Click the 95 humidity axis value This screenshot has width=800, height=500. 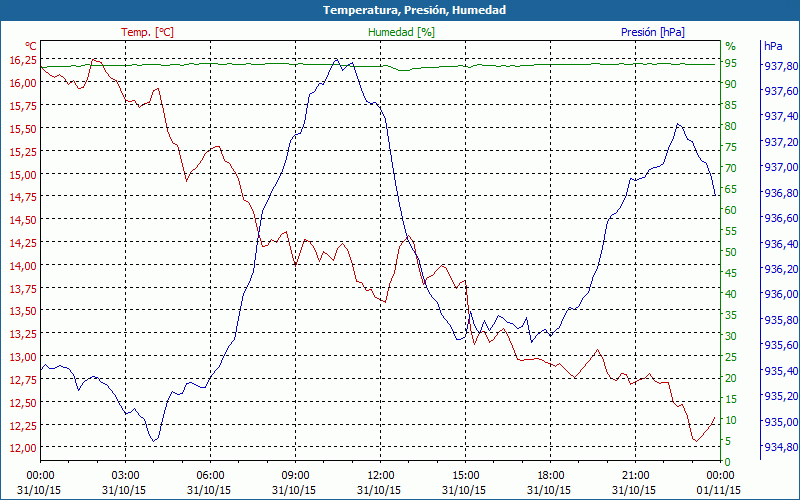pos(731,63)
